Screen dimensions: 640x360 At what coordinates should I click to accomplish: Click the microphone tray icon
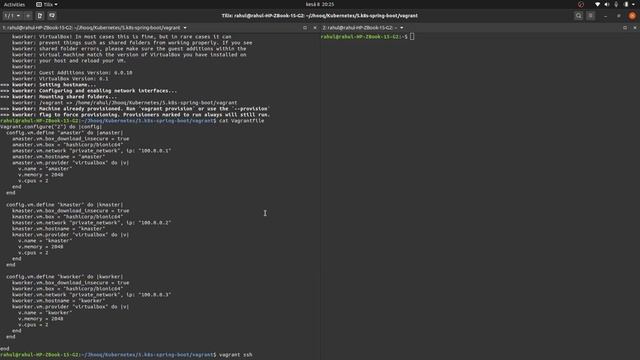point(616,4)
